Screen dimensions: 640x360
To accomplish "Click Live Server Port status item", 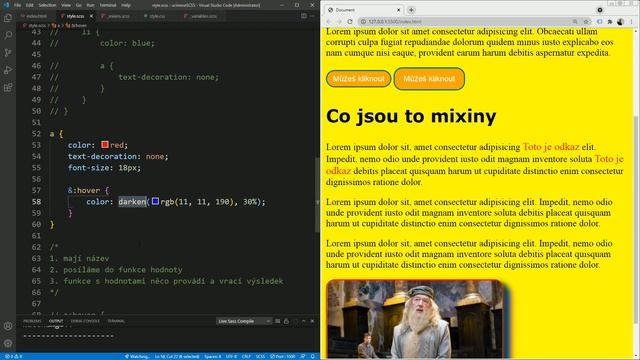I will (282, 356).
